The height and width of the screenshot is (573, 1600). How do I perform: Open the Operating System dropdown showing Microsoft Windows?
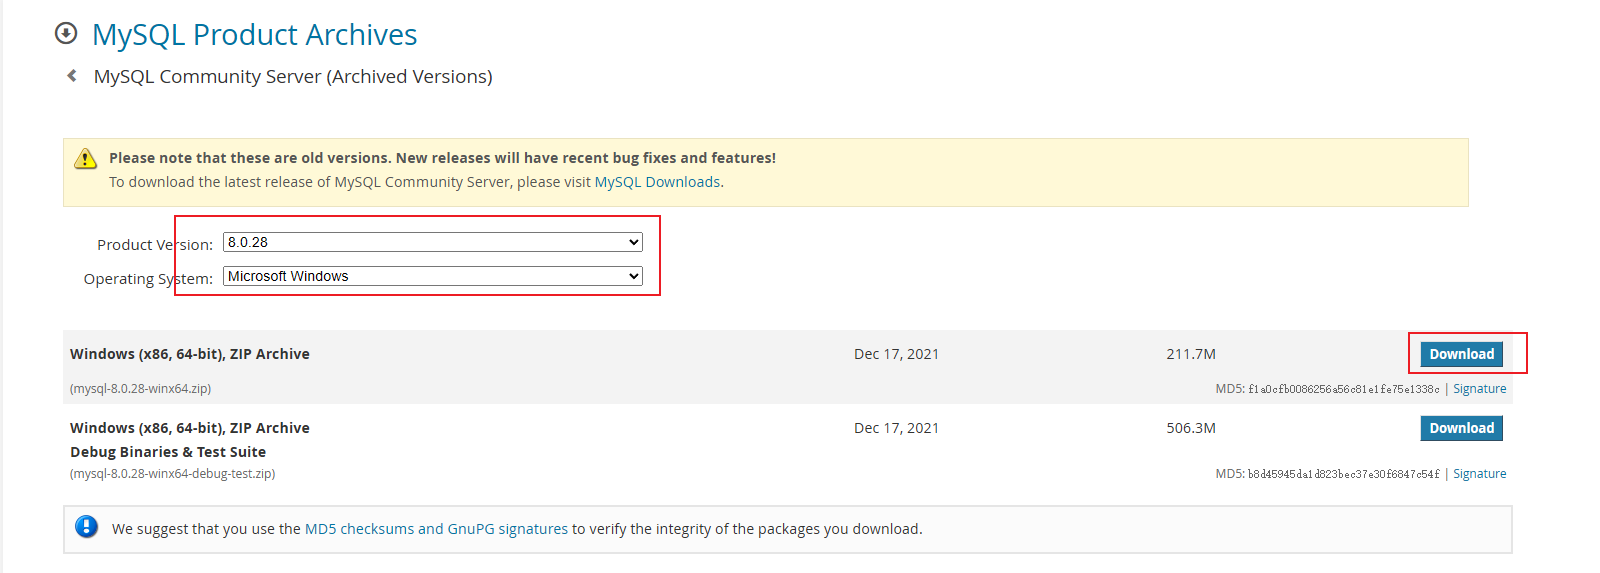tap(433, 276)
